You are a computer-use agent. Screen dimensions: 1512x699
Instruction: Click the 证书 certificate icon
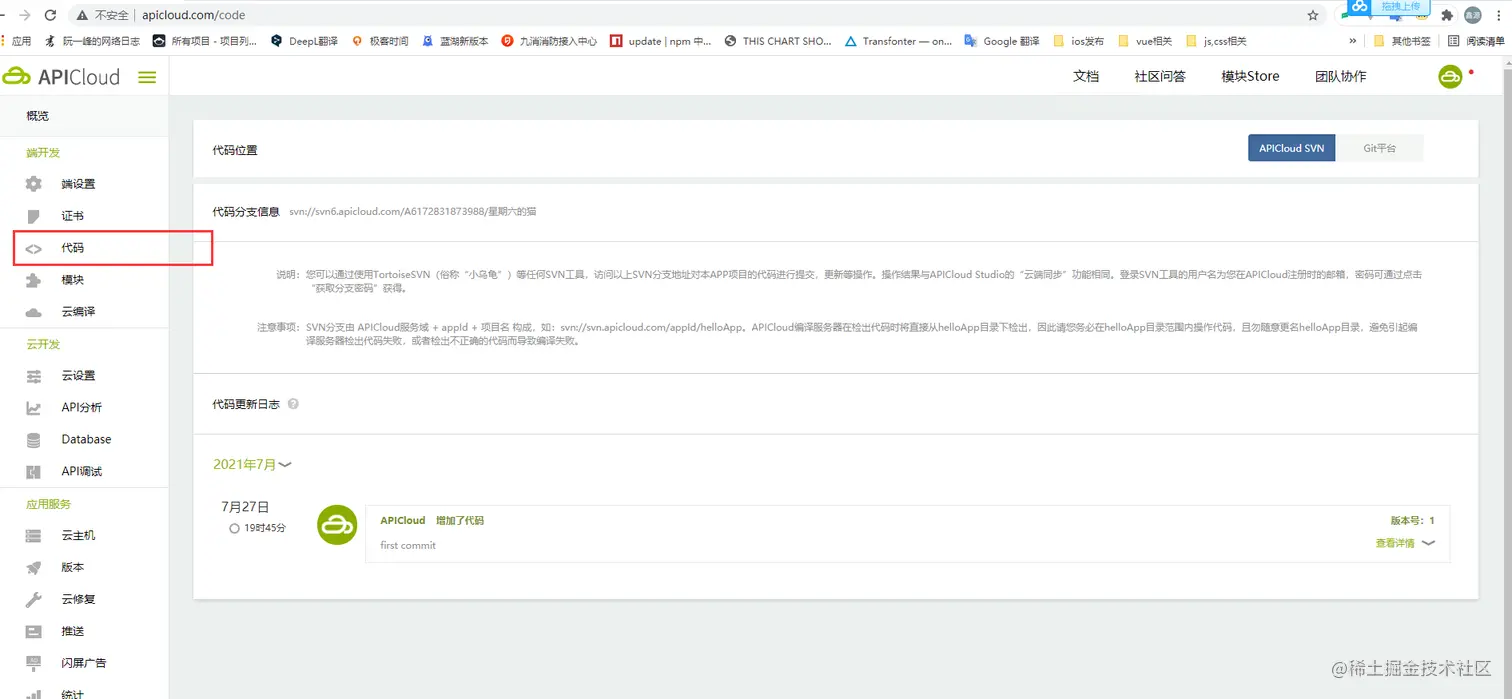pyautogui.click(x=34, y=216)
